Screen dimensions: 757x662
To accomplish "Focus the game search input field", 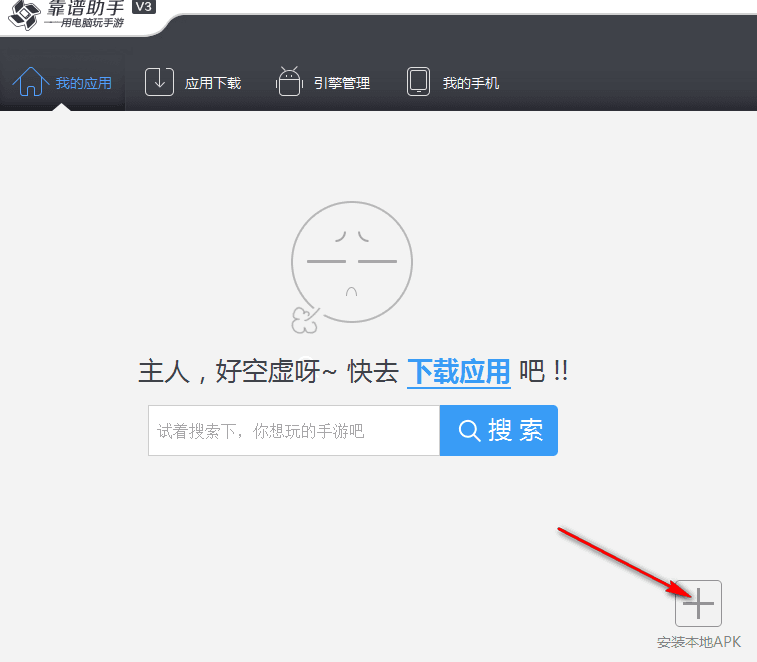I will [x=294, y=431].
